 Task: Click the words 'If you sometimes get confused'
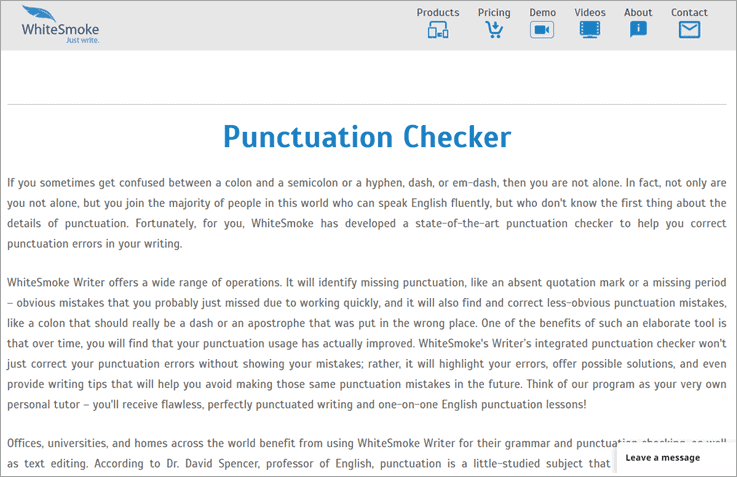click(x=86, y=183)
